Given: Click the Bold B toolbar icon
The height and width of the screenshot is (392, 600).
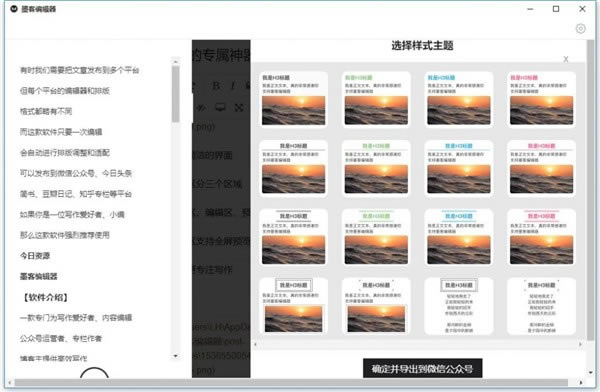Looking at the screenshot, I should click(216, 86).
